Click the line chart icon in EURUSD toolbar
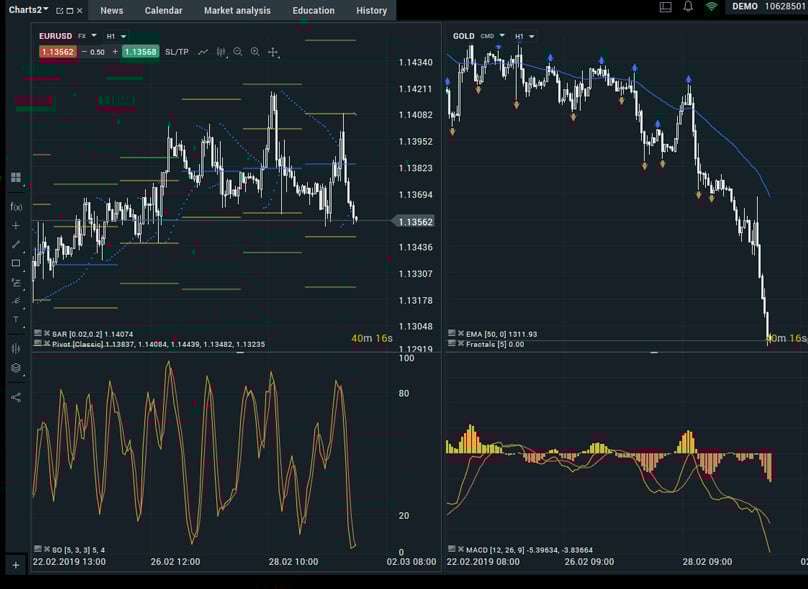The height and width of the screenshot is (589, 808). click(203, 52)
